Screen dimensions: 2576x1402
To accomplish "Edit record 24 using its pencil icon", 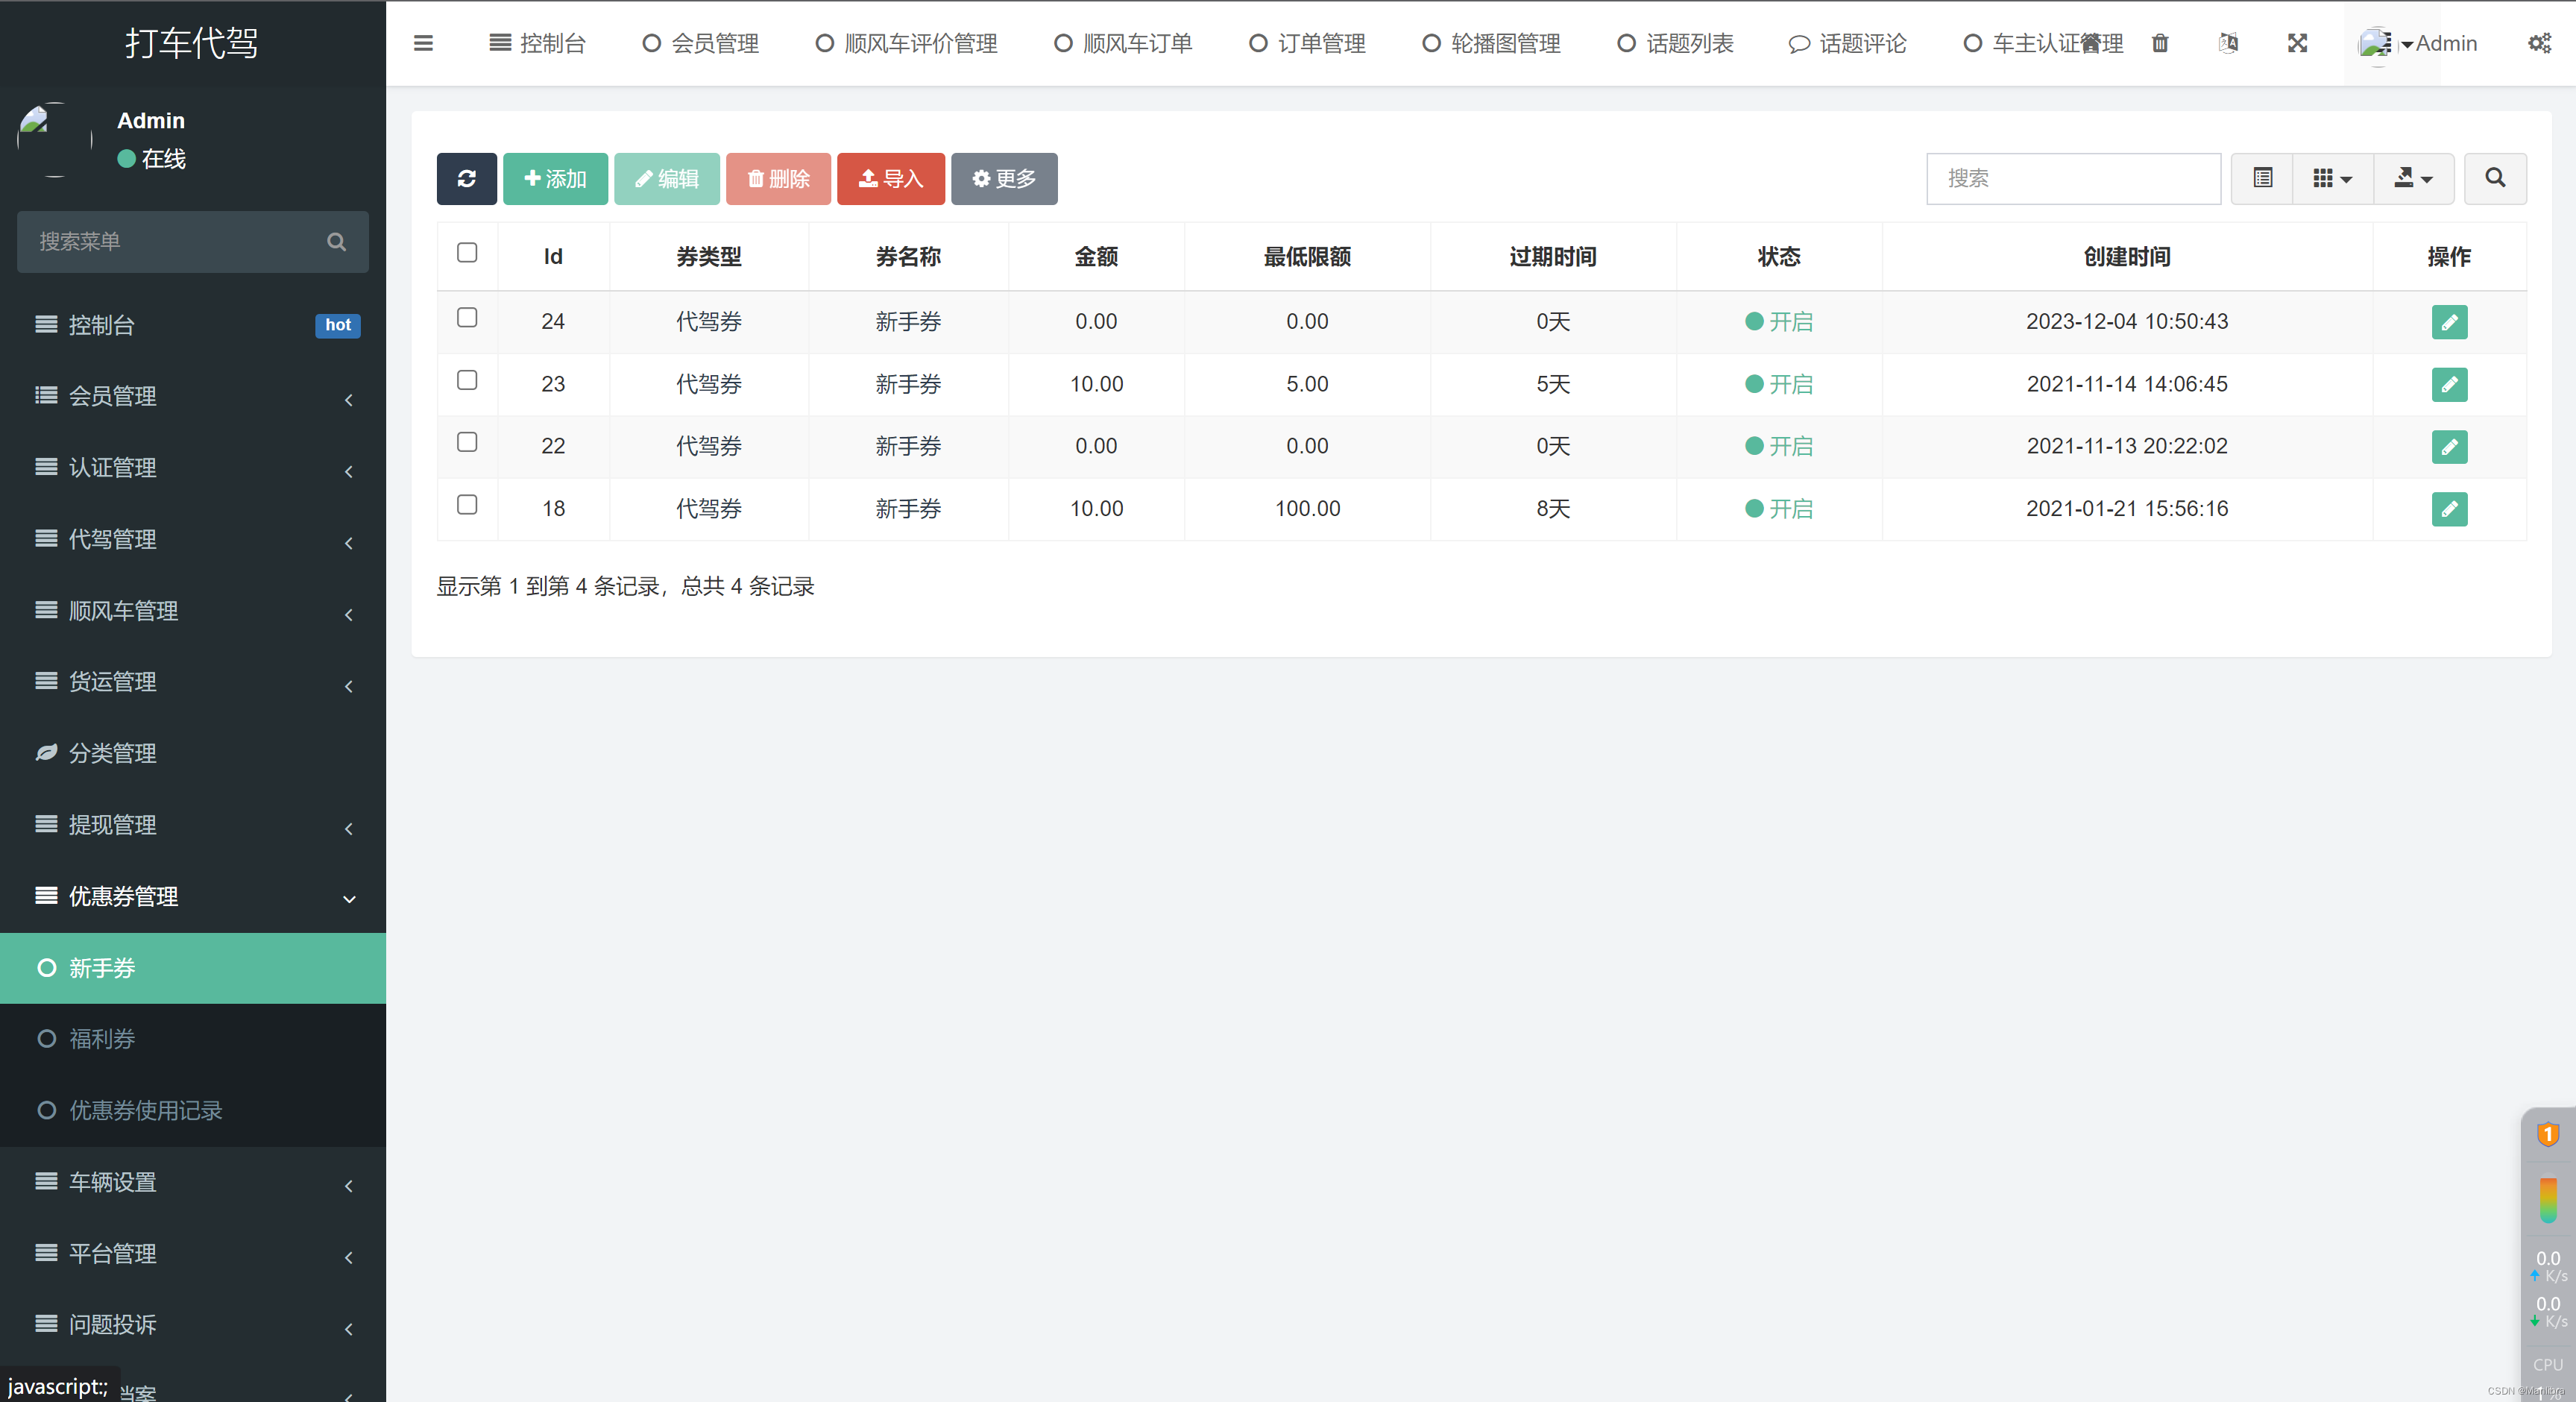I will coord(2449,322).
